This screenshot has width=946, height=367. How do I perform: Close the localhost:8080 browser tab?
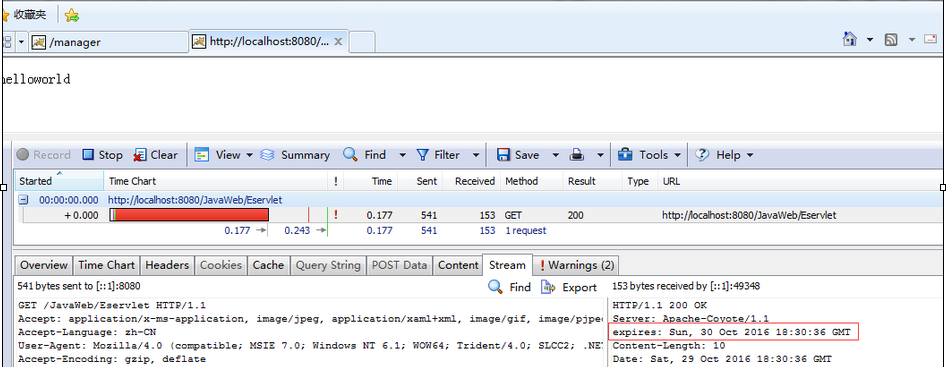(338, 42)
